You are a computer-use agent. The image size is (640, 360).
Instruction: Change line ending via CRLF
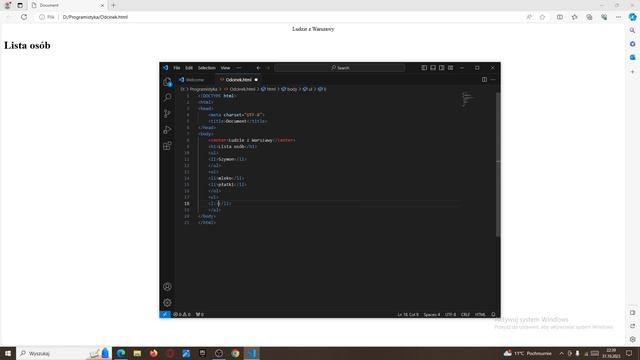[x=465, y=314]
